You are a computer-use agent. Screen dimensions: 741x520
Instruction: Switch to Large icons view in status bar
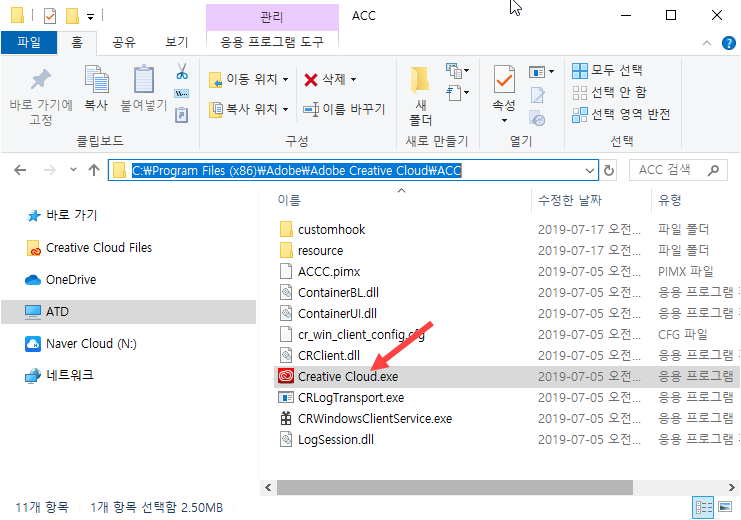tap(725, 507)
